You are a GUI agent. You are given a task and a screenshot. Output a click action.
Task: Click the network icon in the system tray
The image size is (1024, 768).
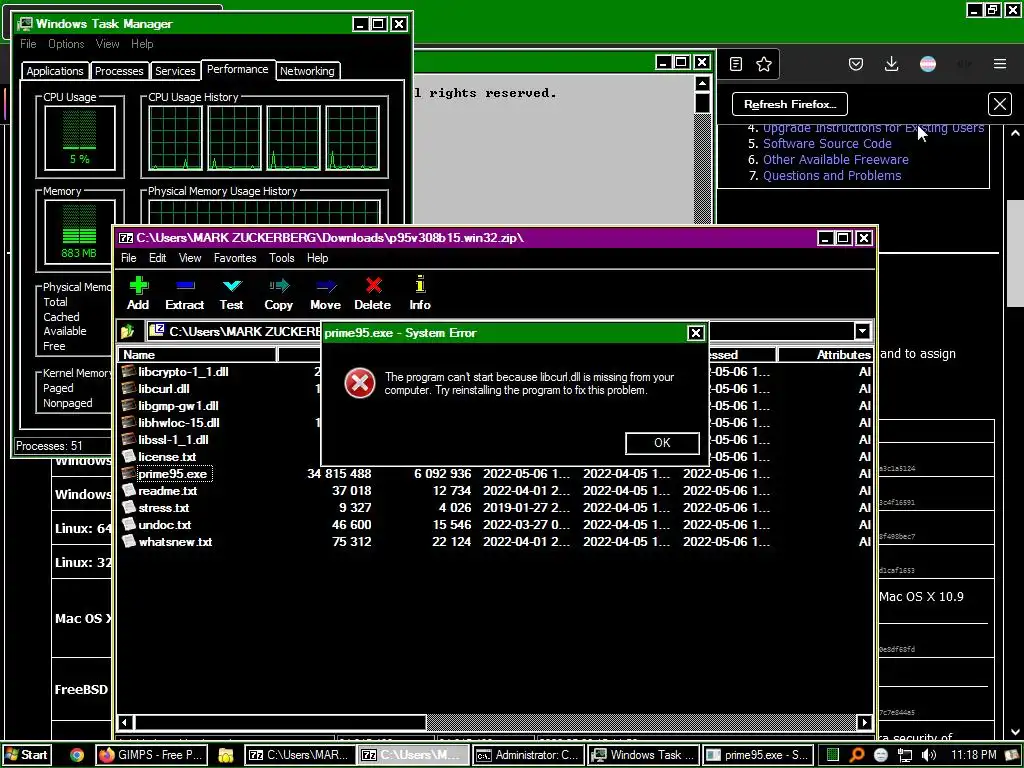(x=904, y=755)
